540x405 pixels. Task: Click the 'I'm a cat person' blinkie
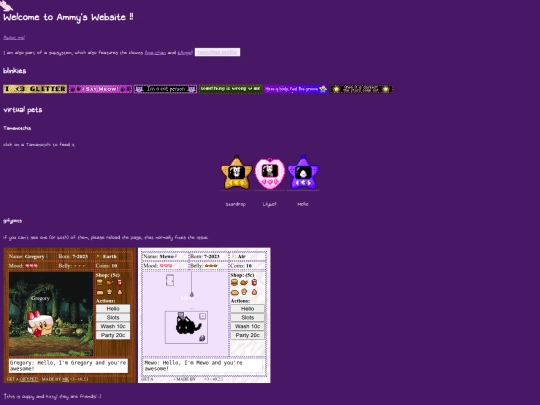coord(165,89)
